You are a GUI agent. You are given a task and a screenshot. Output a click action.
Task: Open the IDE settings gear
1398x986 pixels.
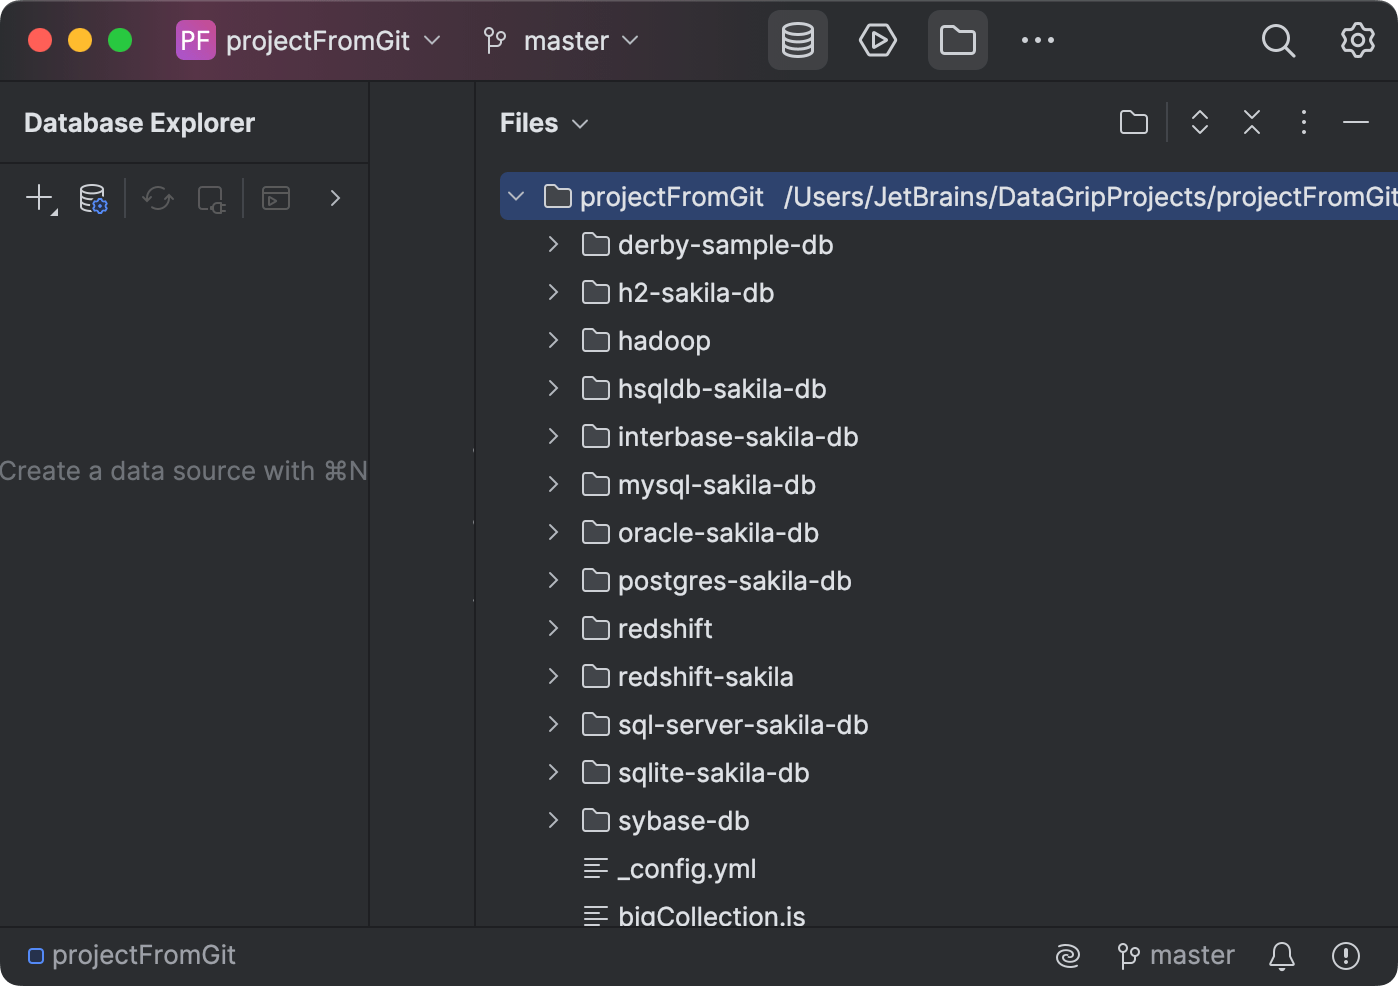[1357, 41]
